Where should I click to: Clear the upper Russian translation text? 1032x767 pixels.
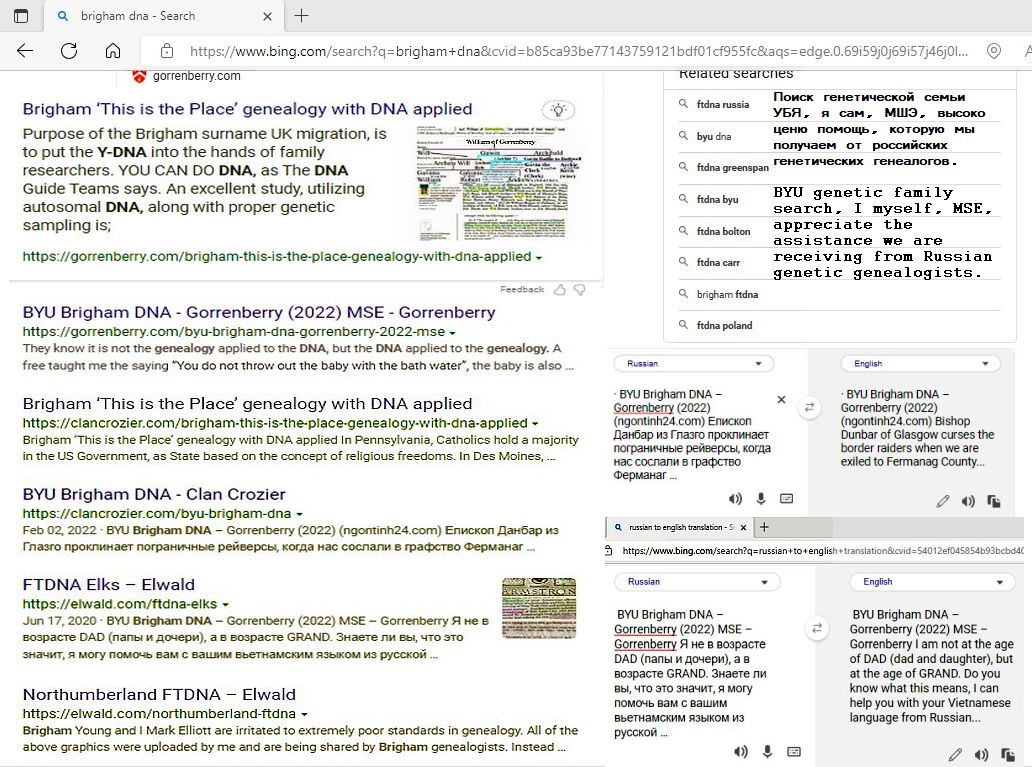point(781,400)
